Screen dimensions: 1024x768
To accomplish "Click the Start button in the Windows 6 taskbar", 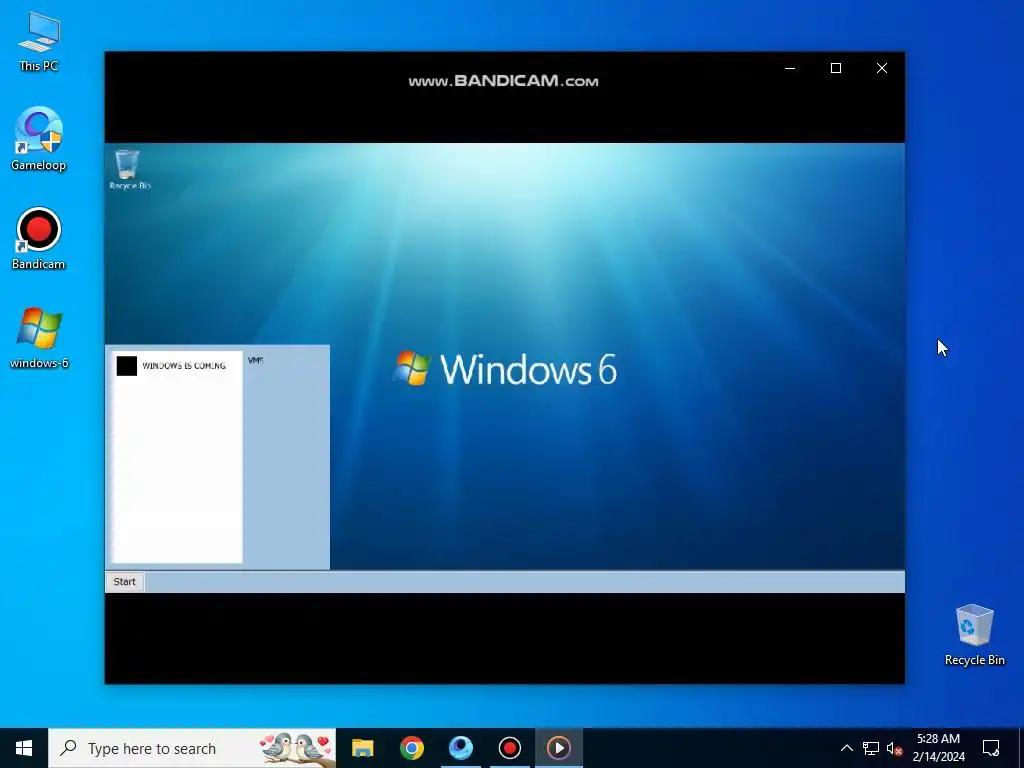I will coord(124,582).
